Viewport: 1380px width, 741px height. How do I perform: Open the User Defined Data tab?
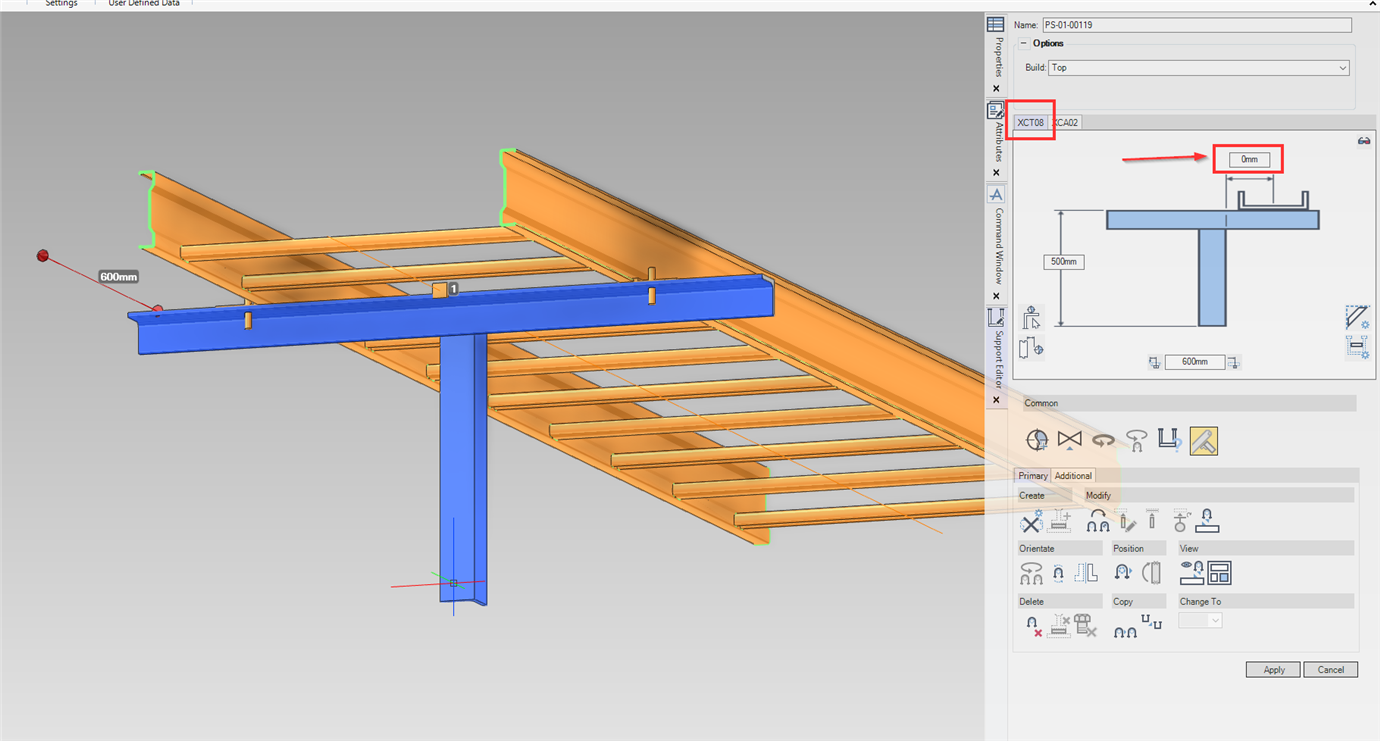click(x=143, y=4)
